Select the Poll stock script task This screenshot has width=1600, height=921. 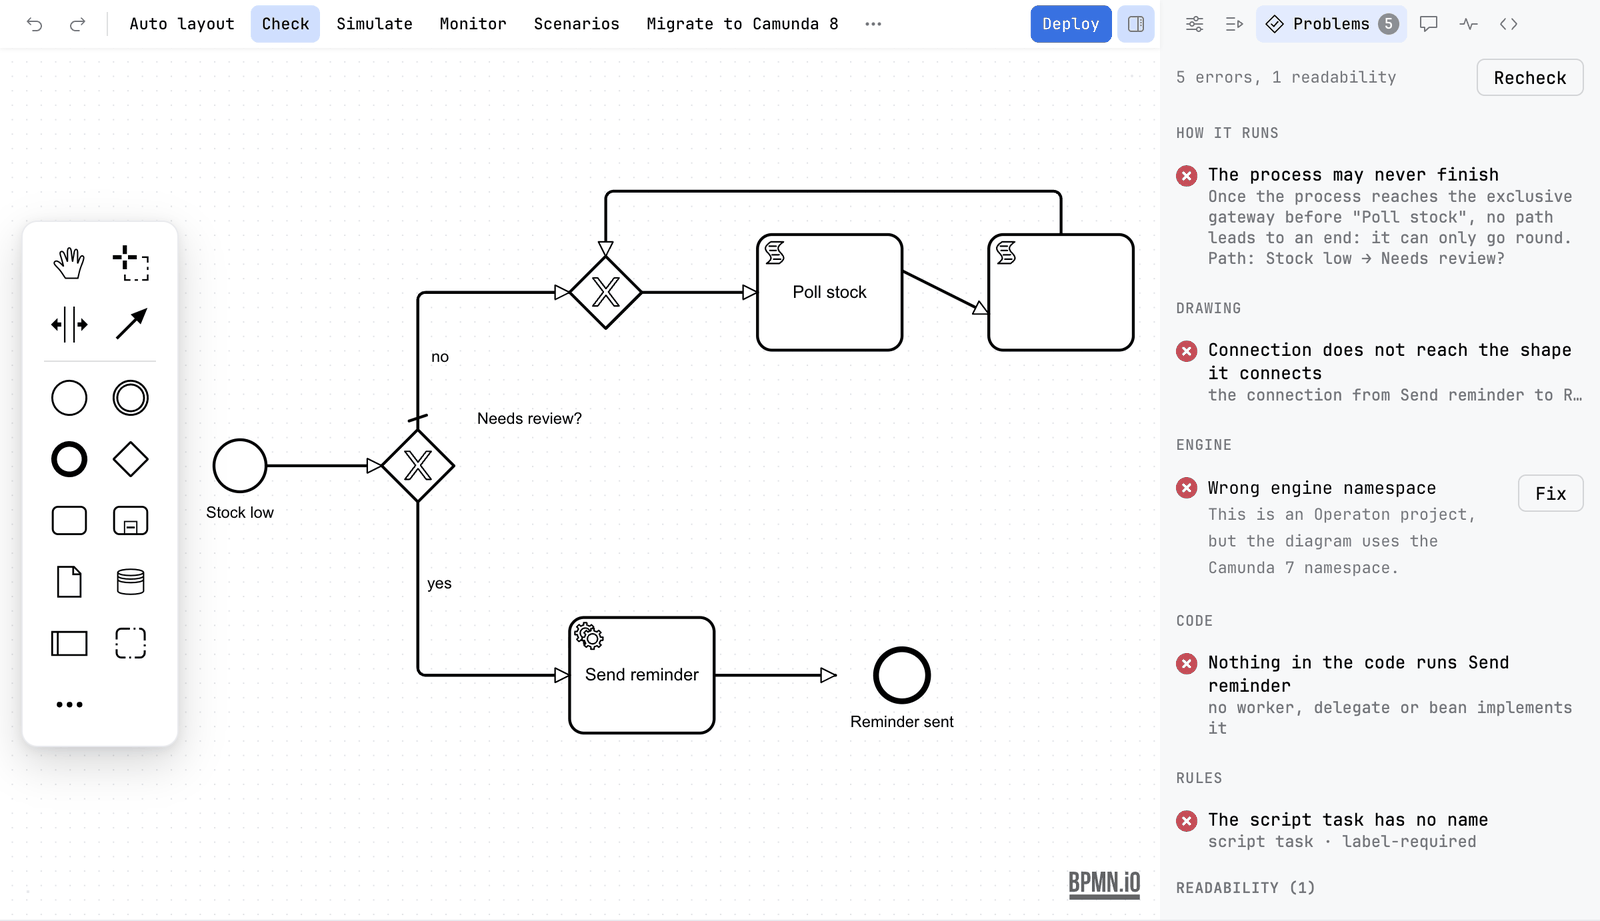pyautogui.click(x=830, y=292)
